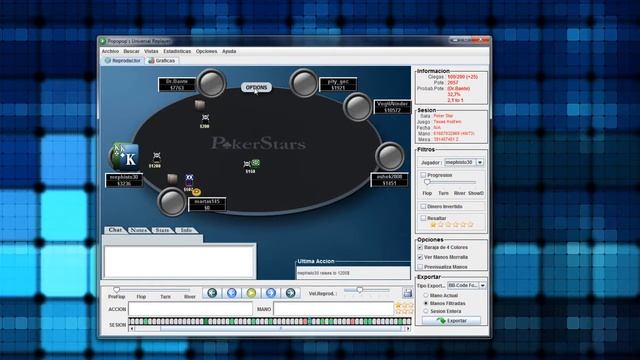This screenshot has height=360, width=640.
Task: Toggle Ver Manos Morralla checkbox
Action: [x=420, y=257]
